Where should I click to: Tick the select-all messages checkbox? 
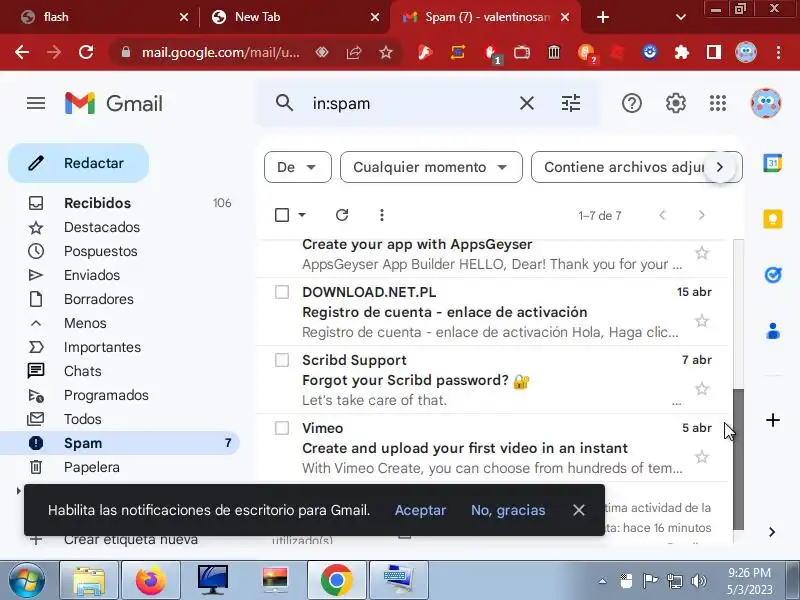point(282,215)
